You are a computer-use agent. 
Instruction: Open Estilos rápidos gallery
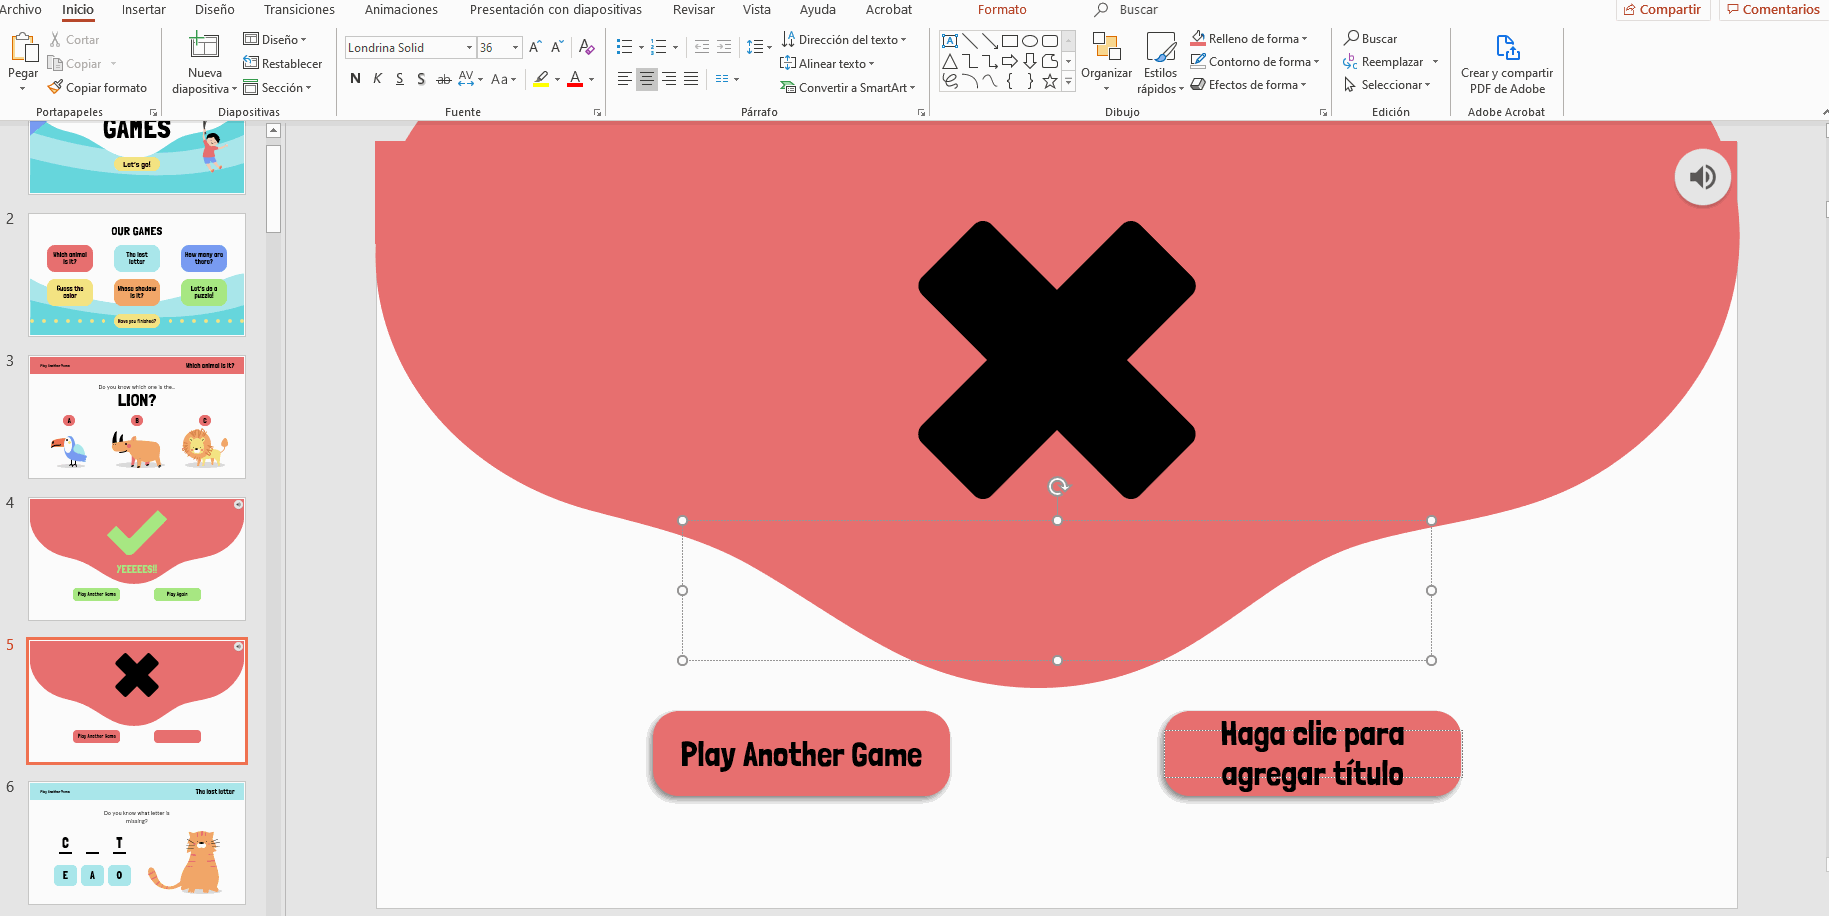tap(1160, 62)
